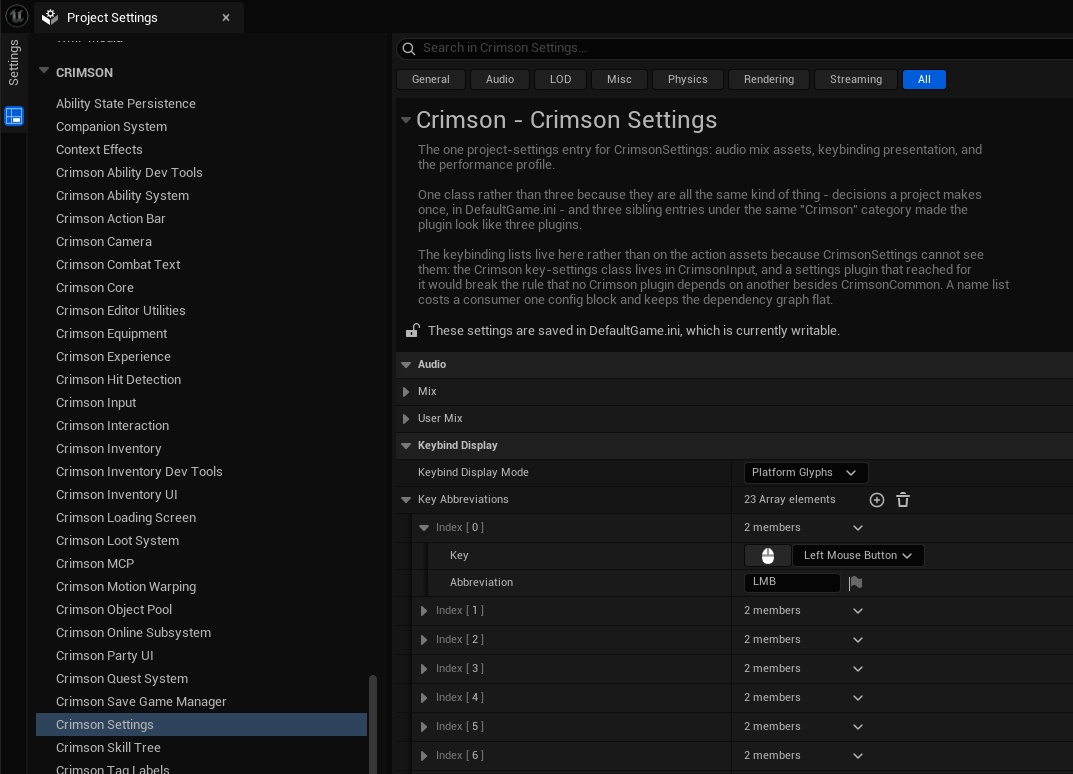Select the highlighted Crimson Settings entry
Viewport: 1073px width, 774px height.
click(201, 725)
